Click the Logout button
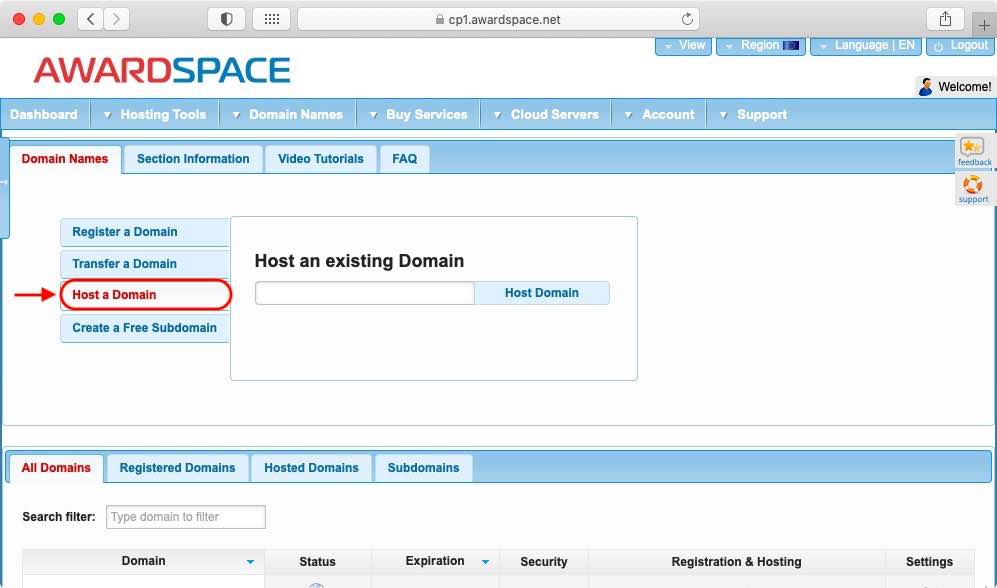 [x=961, y=44]
